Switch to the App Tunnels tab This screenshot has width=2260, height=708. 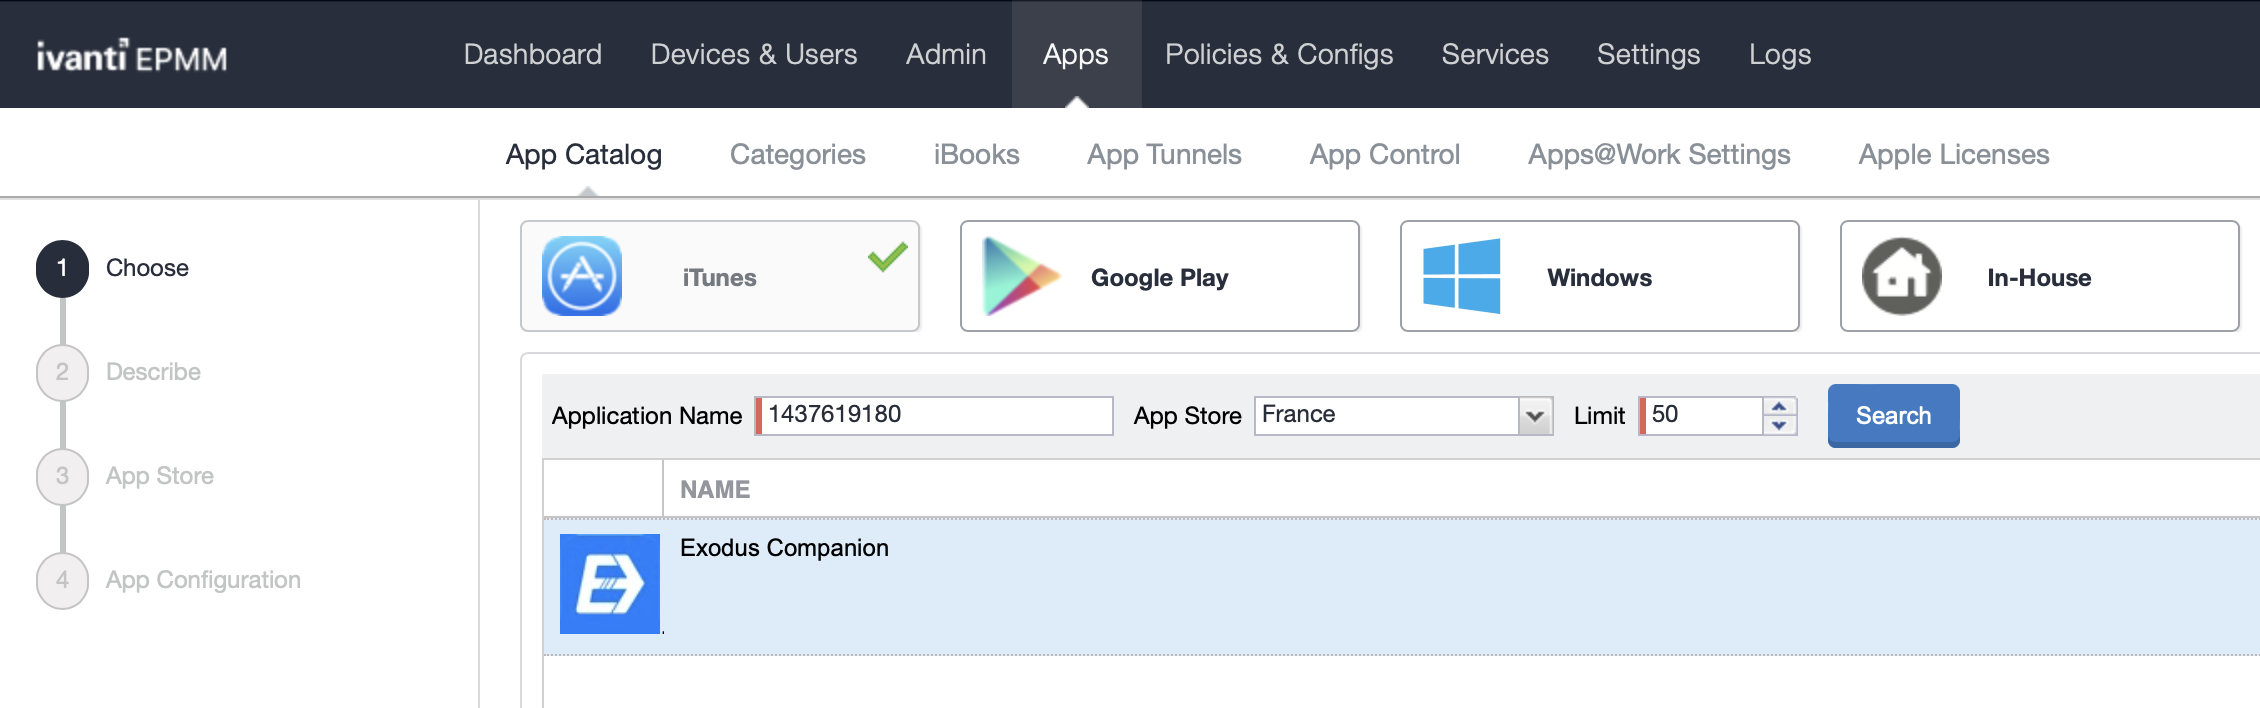click(1164, 154)
